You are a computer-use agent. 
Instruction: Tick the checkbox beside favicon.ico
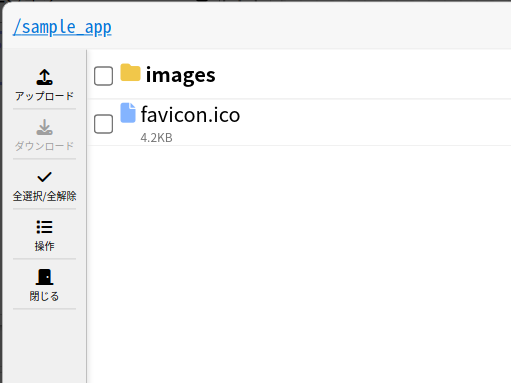point(103,124)
